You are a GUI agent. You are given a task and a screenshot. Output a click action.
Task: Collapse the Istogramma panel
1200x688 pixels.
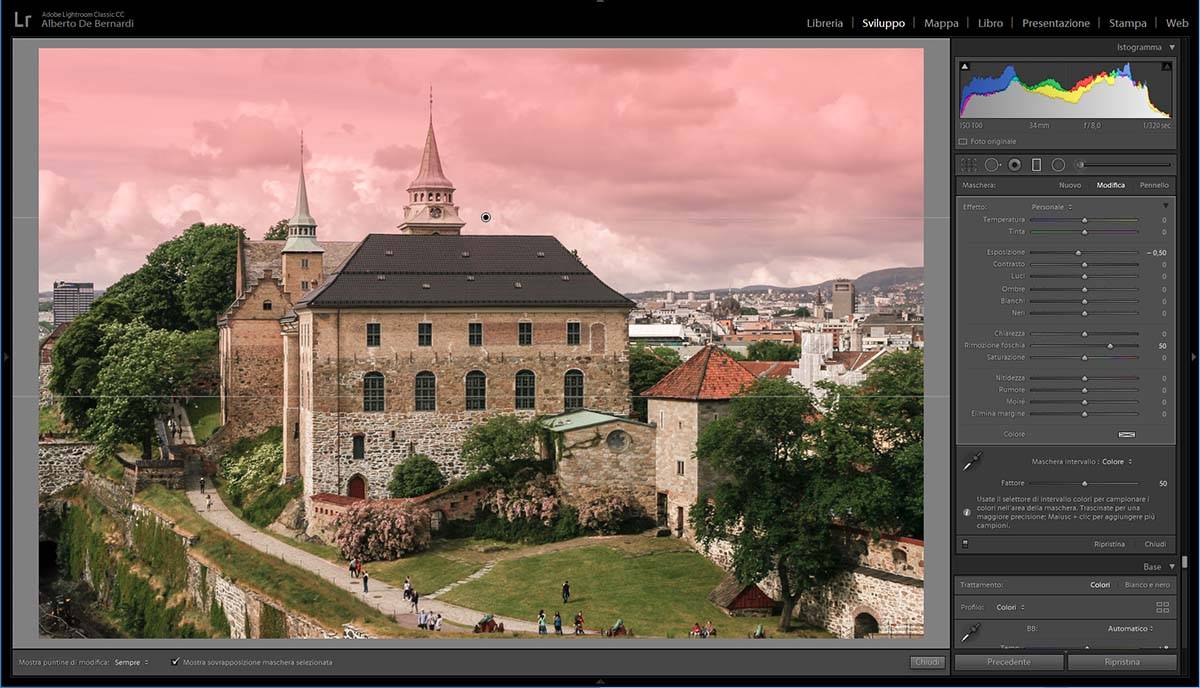point(1172,47)
